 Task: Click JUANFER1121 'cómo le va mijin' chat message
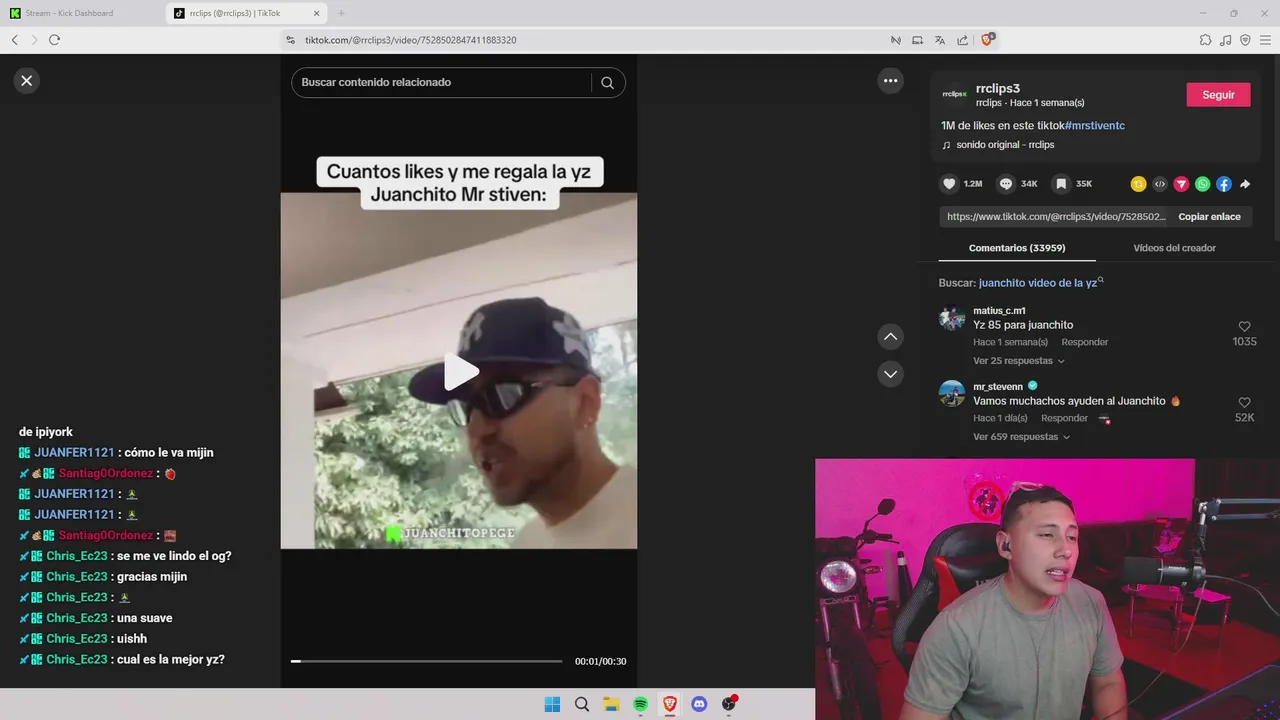(116, 453)
